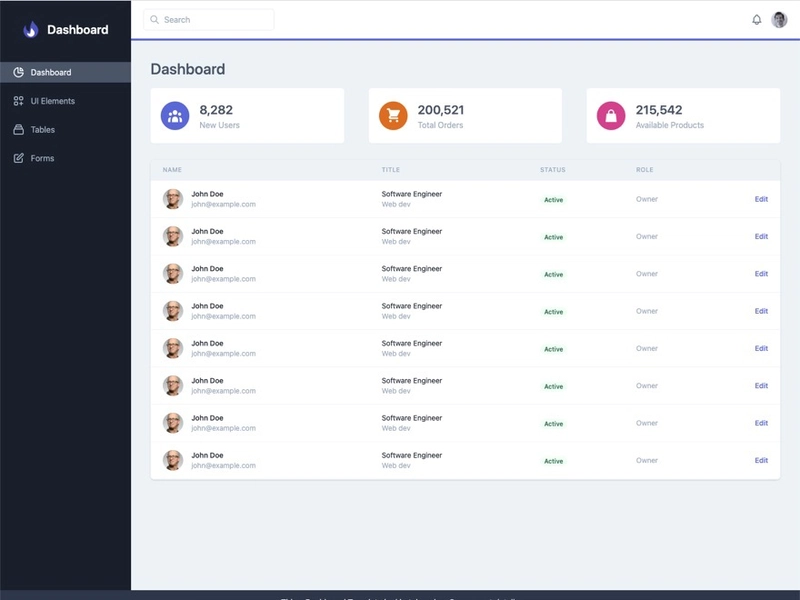This screenshot has height=600, width=800.
Task: Click the orange Total Orders cart icon
Action: coord(393,116)
